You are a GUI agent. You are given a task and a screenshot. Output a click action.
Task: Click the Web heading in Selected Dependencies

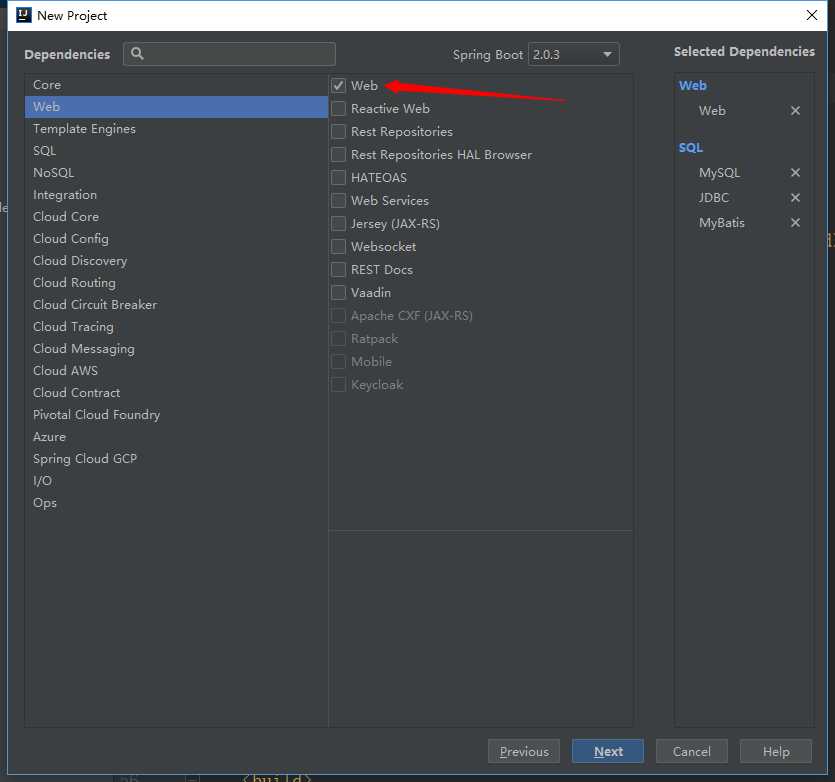point(692,85)
